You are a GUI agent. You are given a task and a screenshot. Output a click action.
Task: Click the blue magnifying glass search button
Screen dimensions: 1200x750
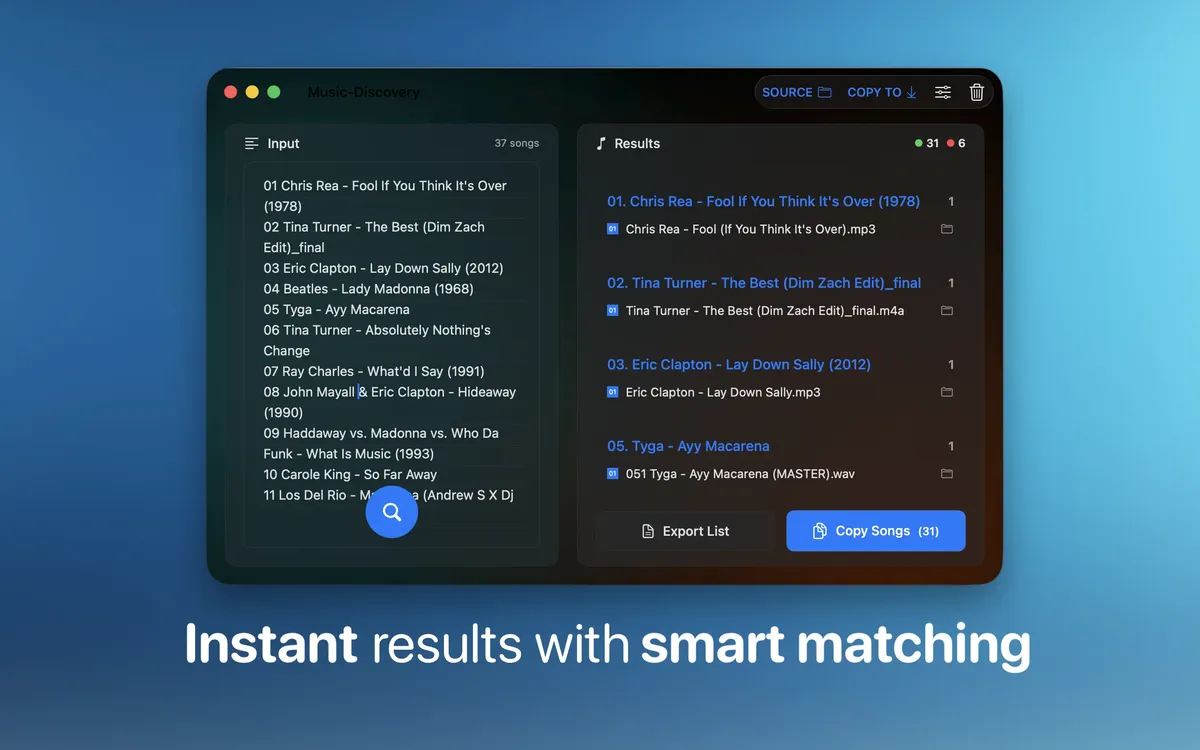[x=391, y=512]
